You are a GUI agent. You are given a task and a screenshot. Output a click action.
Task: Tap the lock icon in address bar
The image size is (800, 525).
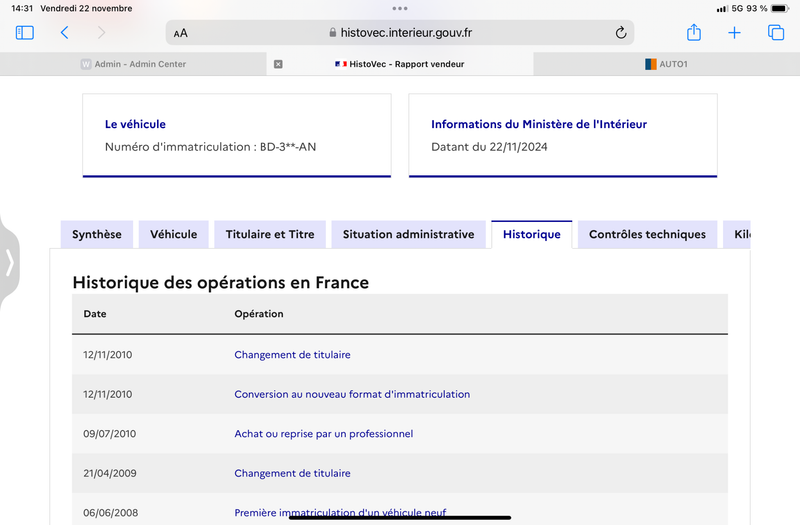coord(333,33)
